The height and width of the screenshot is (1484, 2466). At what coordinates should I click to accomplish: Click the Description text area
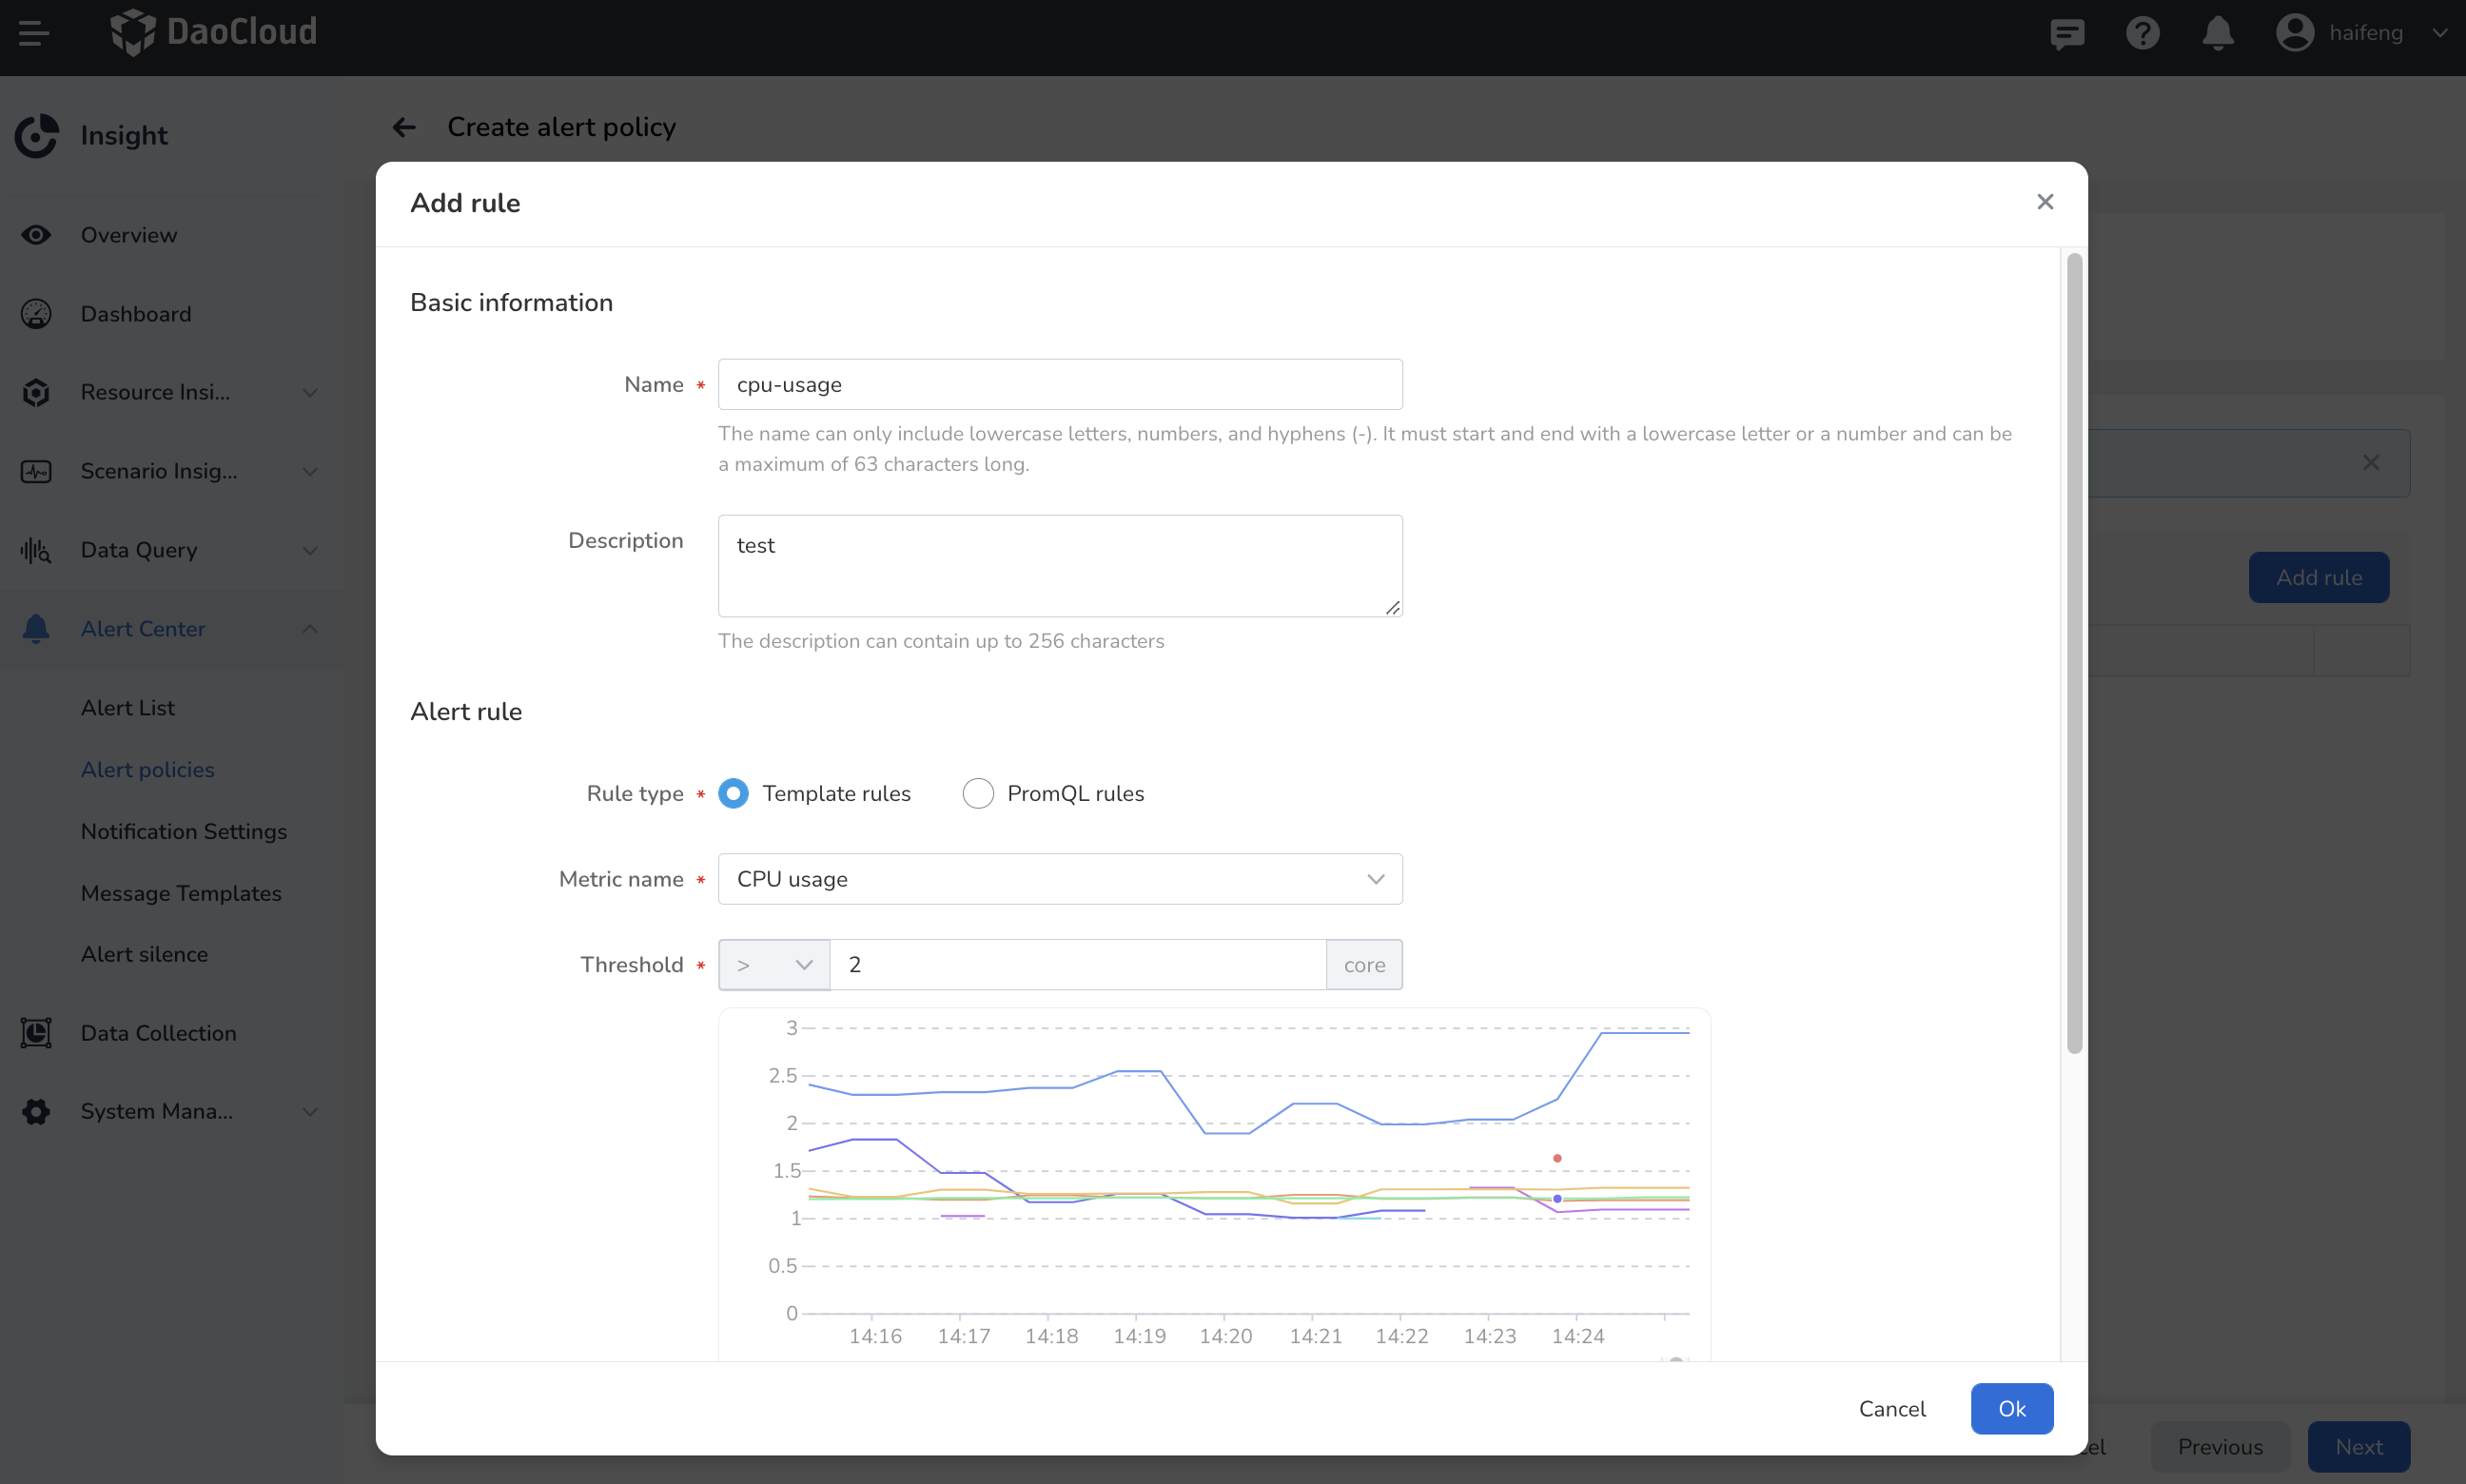(x=1060, y=566)
